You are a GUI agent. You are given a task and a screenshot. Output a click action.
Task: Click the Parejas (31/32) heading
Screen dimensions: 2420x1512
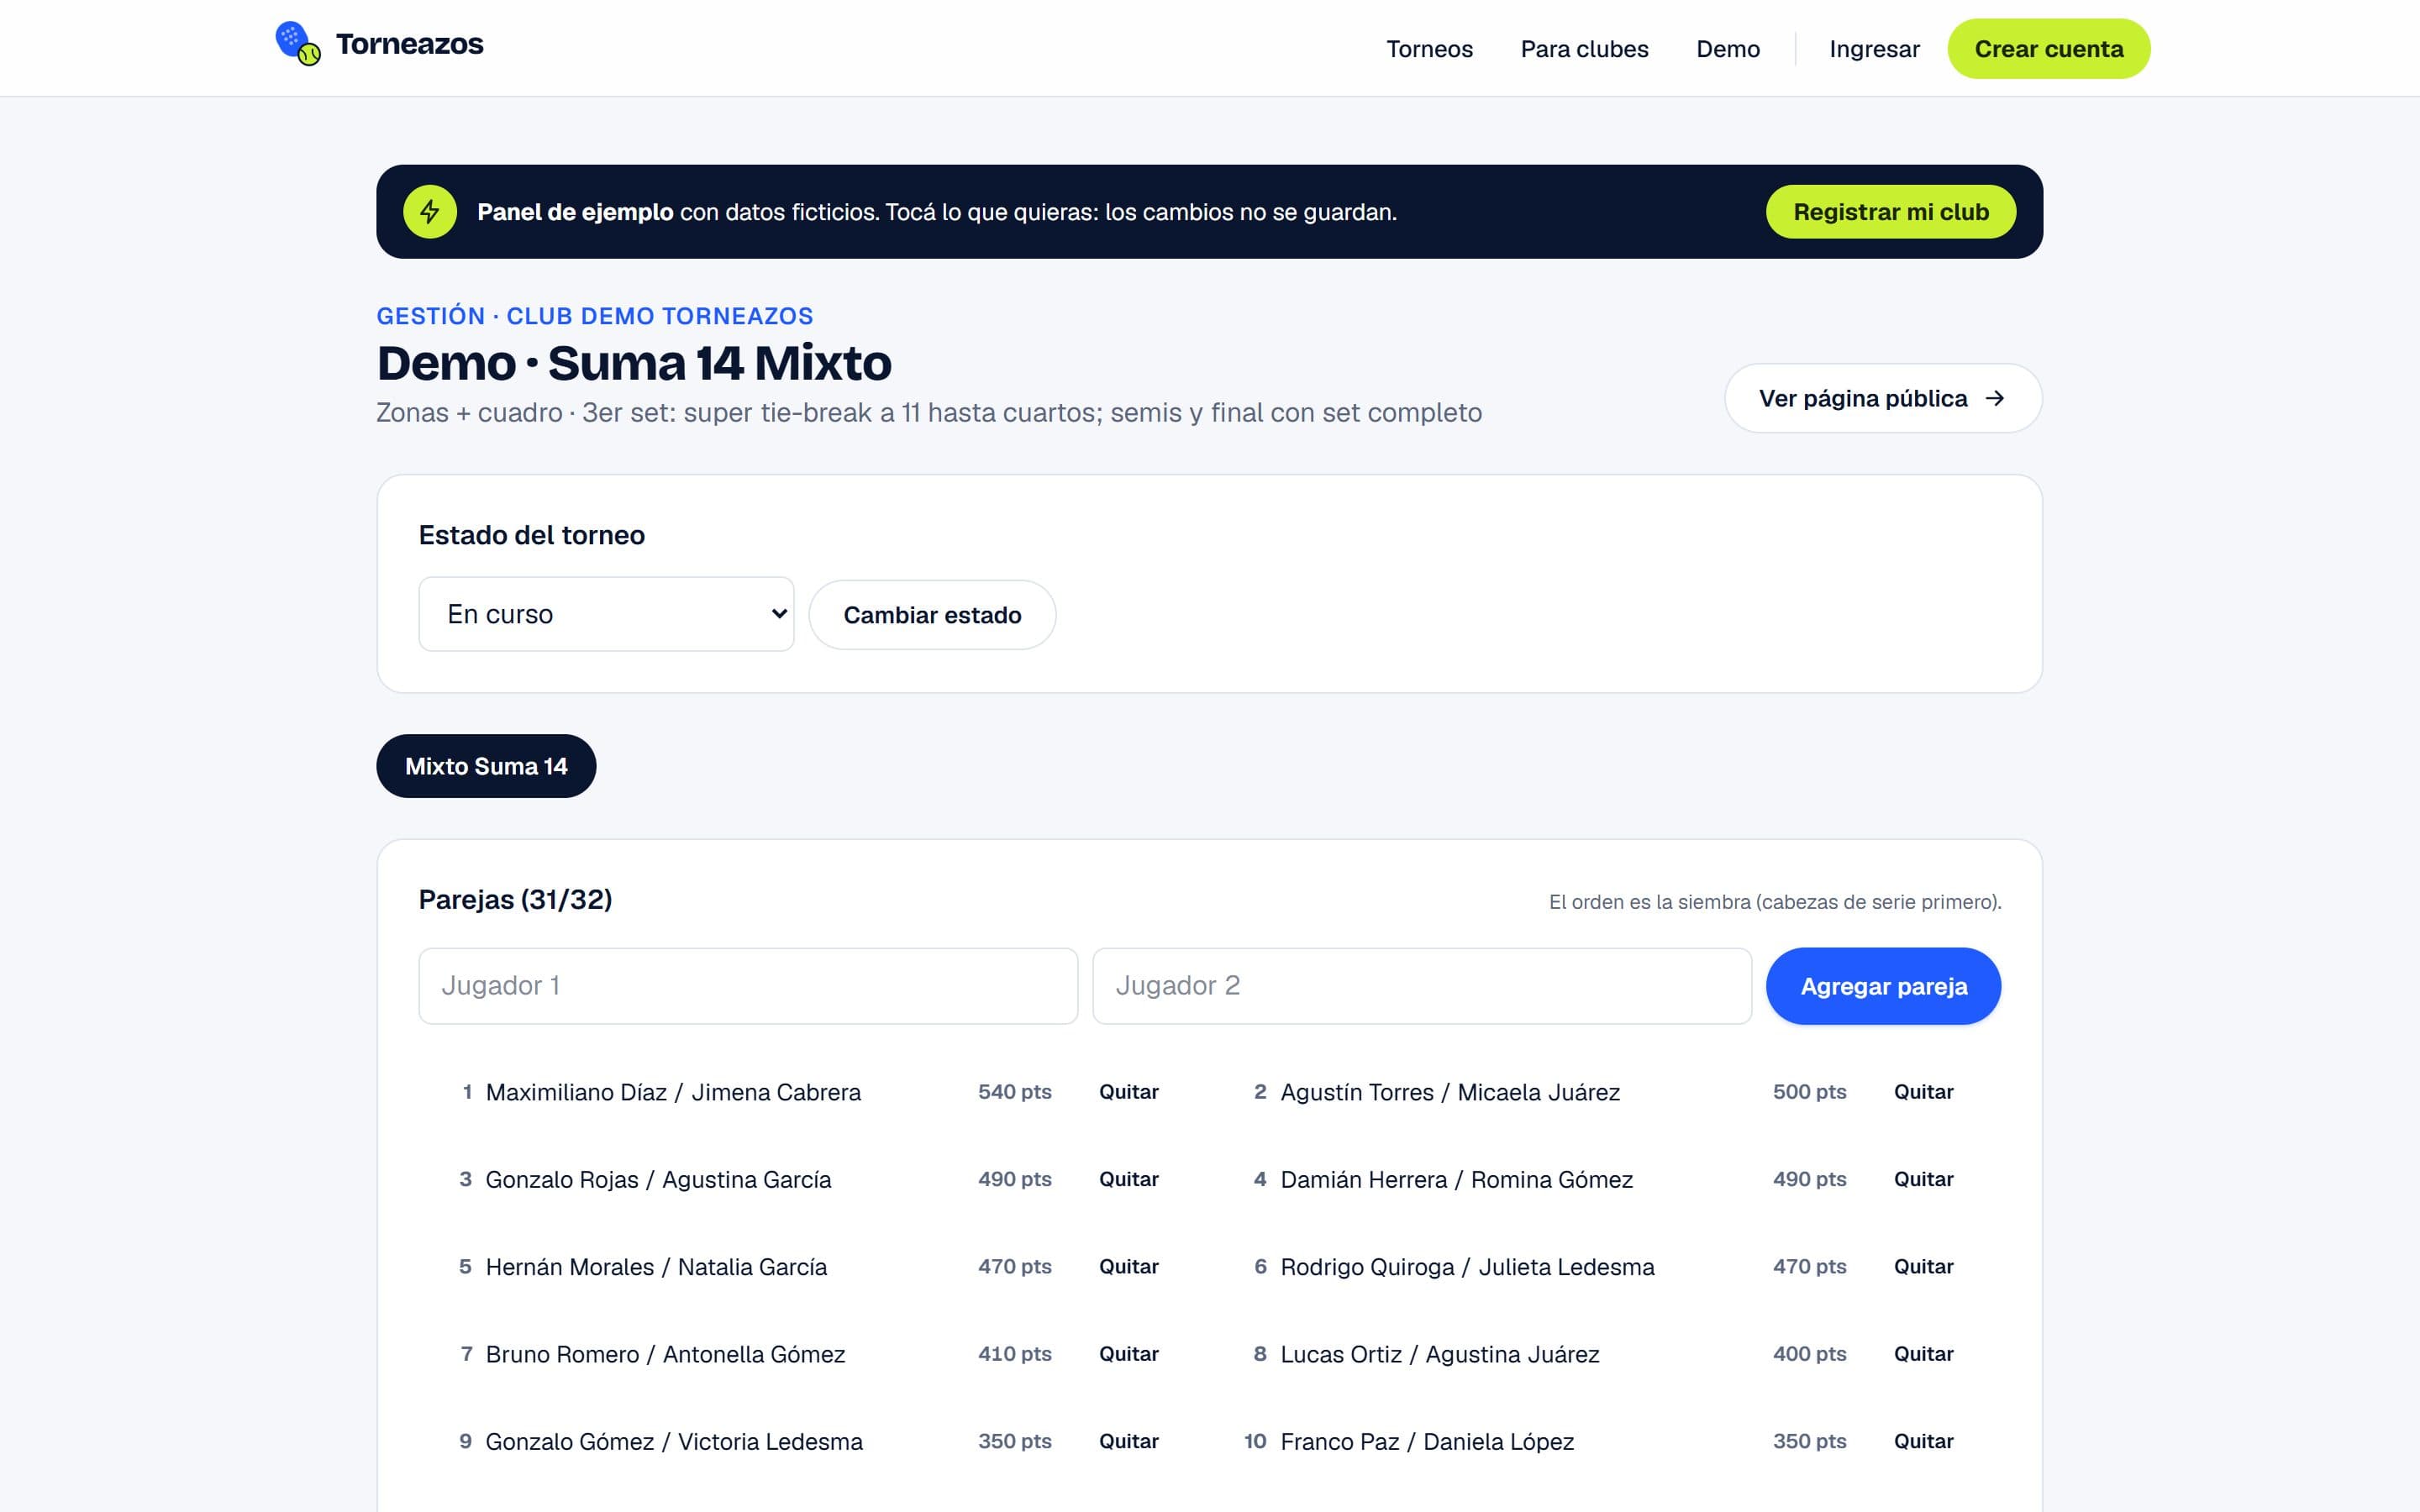515,899
